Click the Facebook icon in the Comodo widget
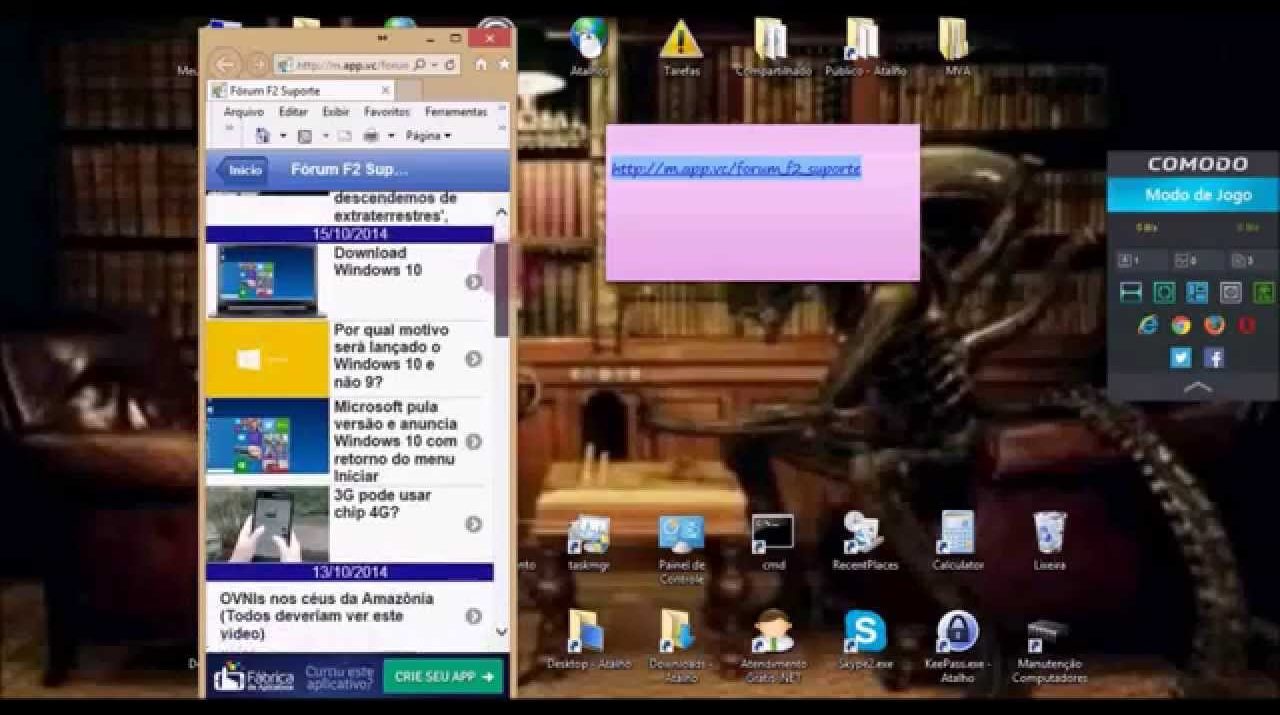The image size is (1280, 715). point(1214,358)
